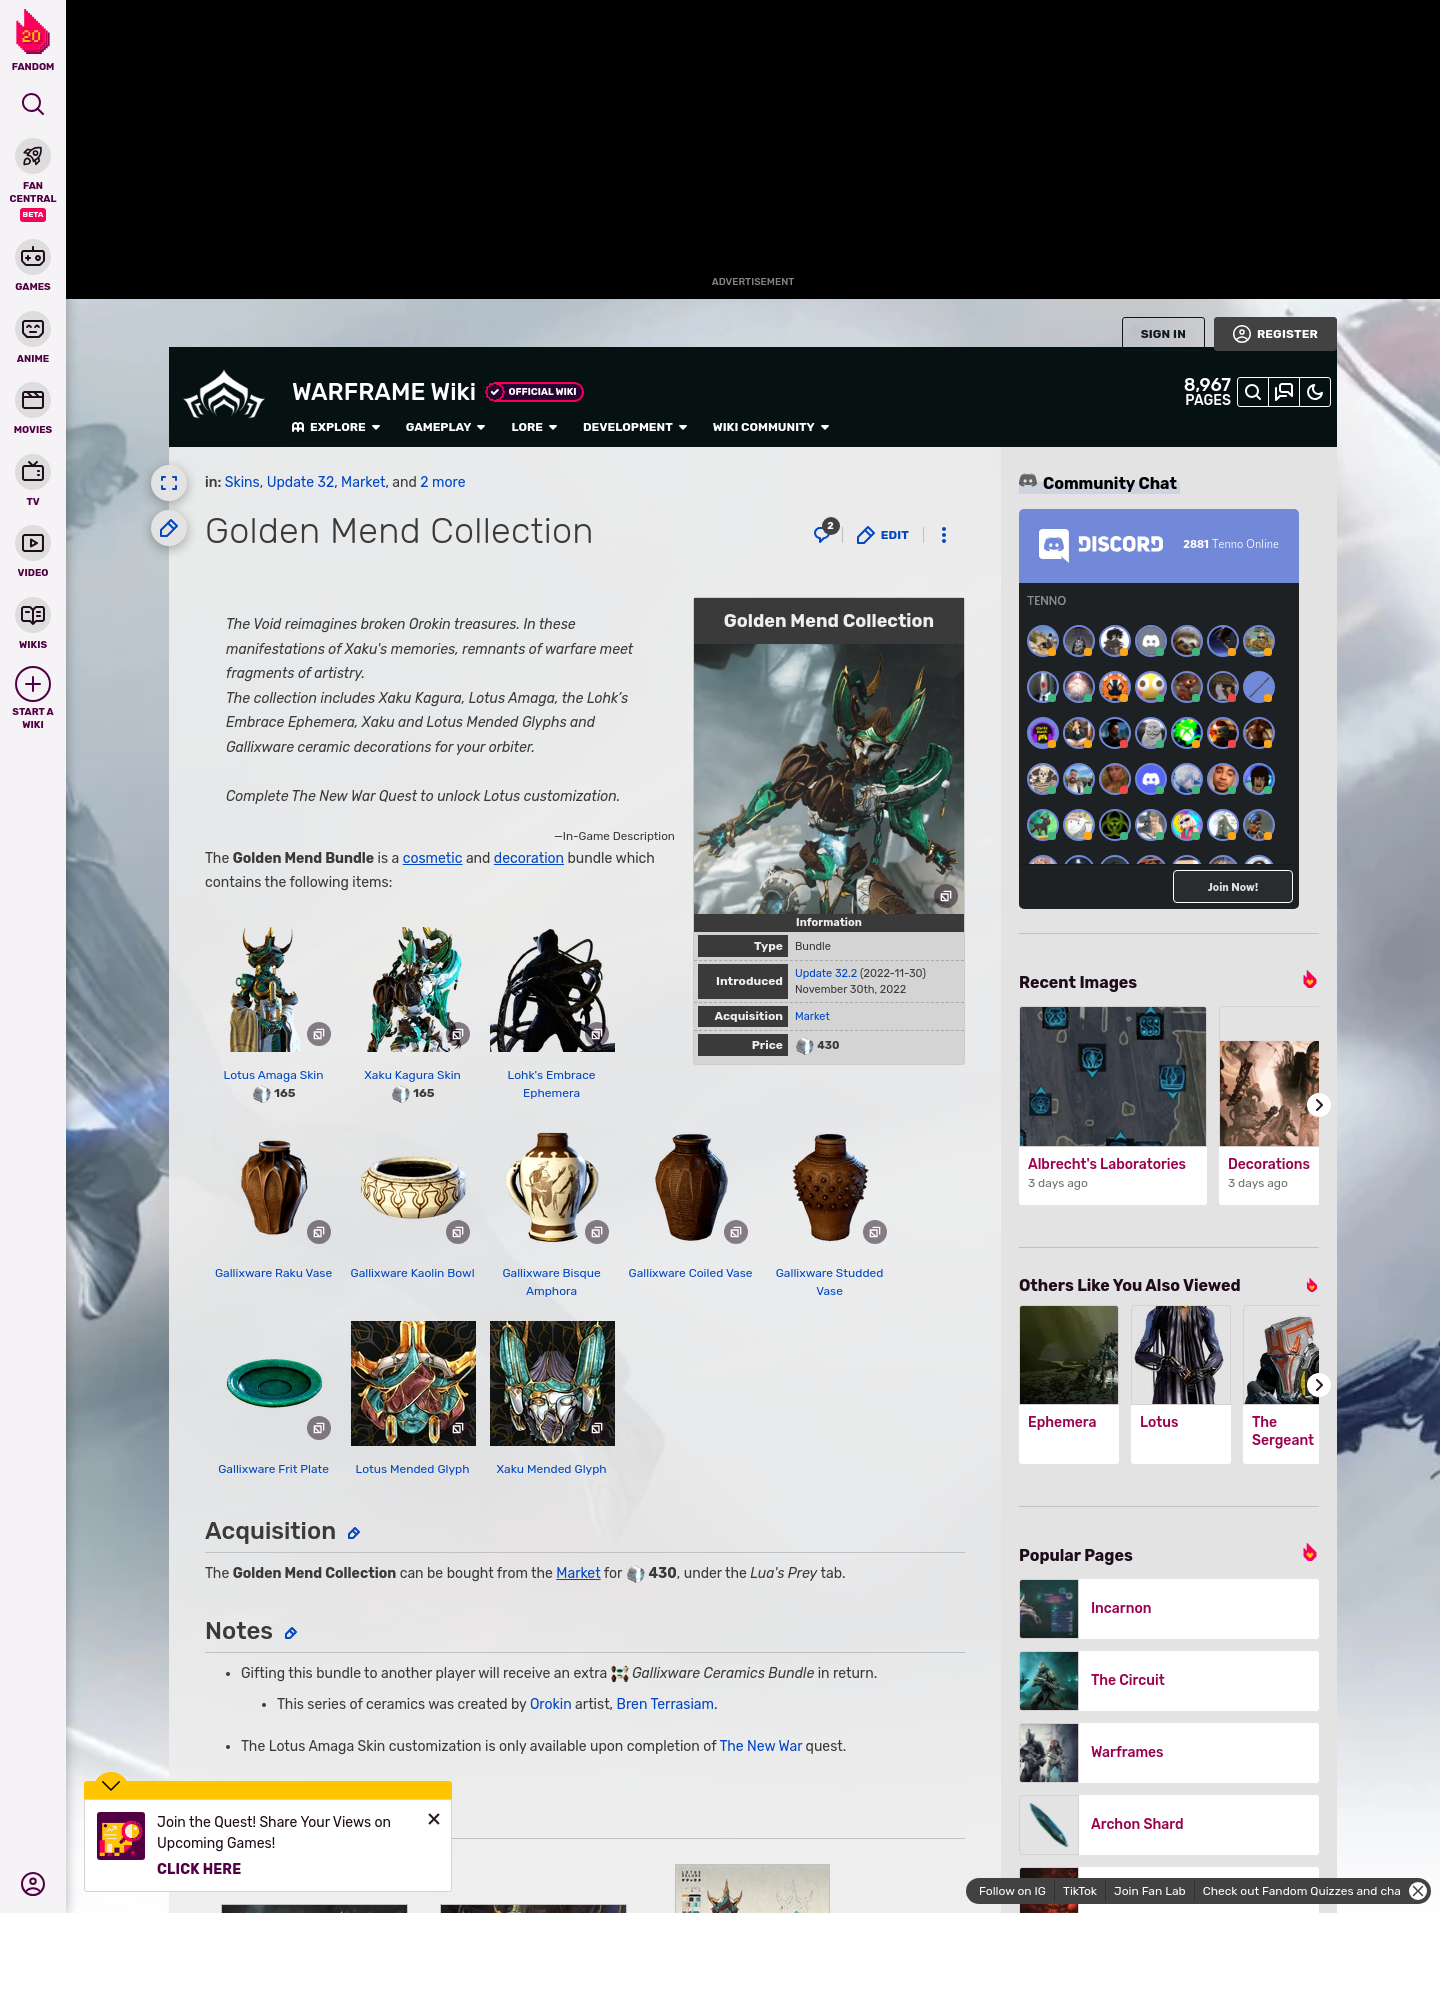Click the floating pencil edit icon

(169, 528)
